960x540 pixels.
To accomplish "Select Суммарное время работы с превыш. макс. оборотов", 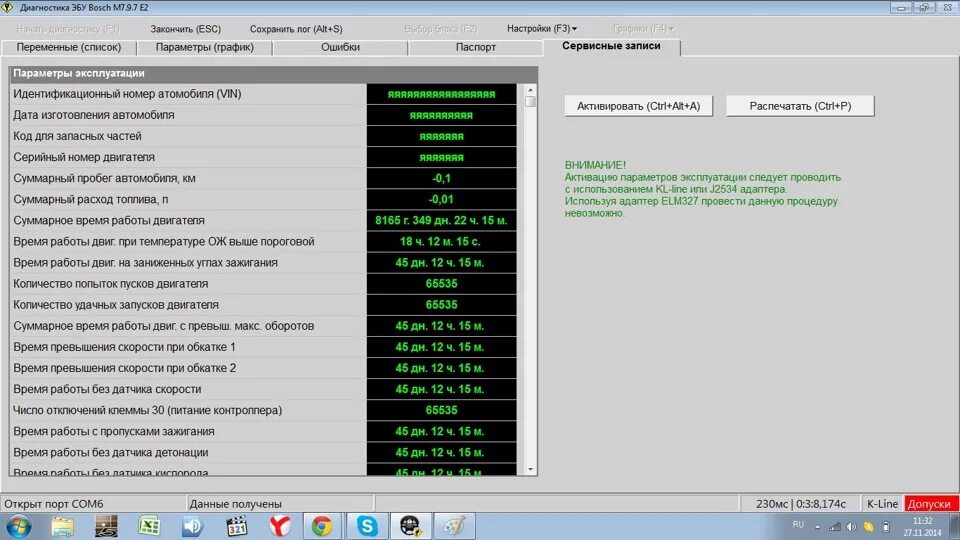I will (263, 326).
